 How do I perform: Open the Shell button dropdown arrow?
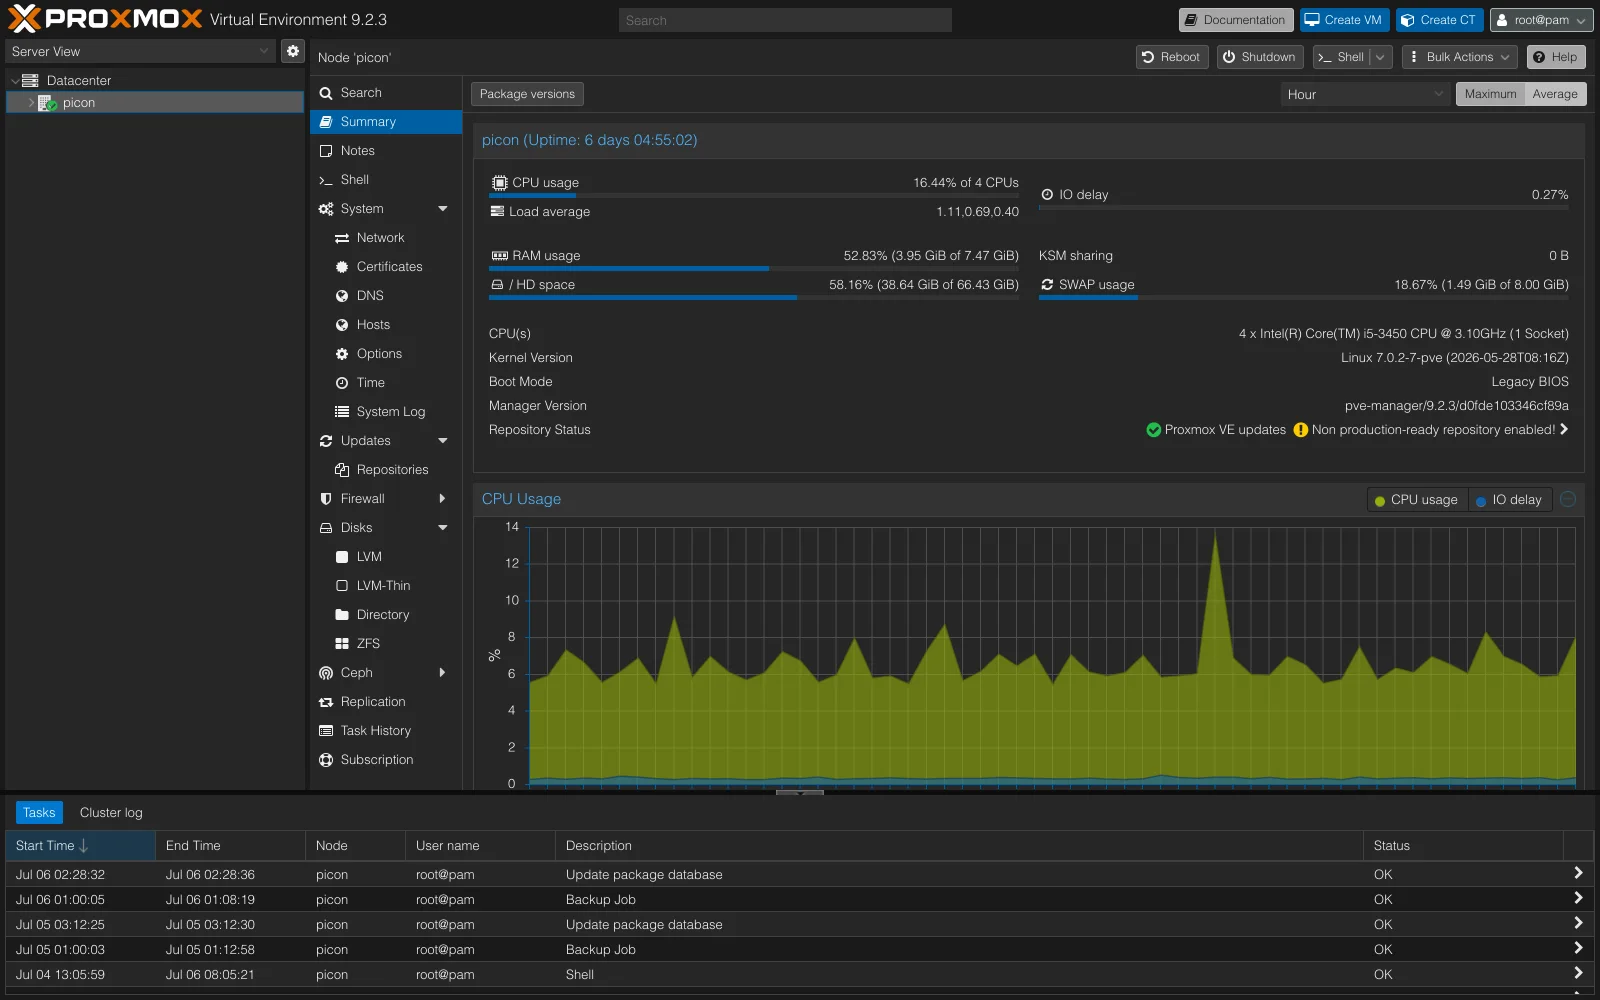tap(1380, 57)
